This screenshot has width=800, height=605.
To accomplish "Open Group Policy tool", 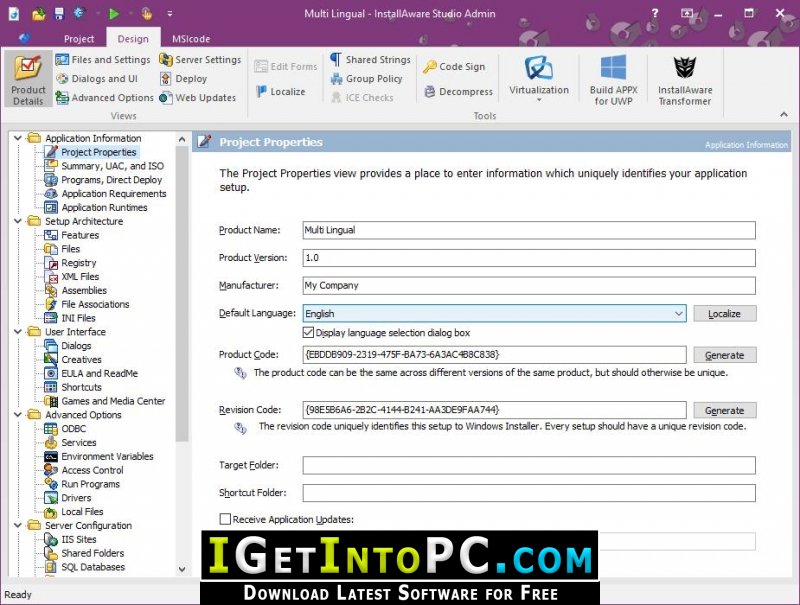I will [367, 79].
